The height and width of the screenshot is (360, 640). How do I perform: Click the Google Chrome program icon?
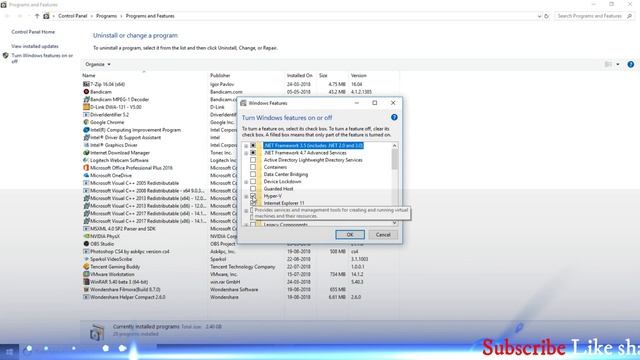(x=86, y=122)
